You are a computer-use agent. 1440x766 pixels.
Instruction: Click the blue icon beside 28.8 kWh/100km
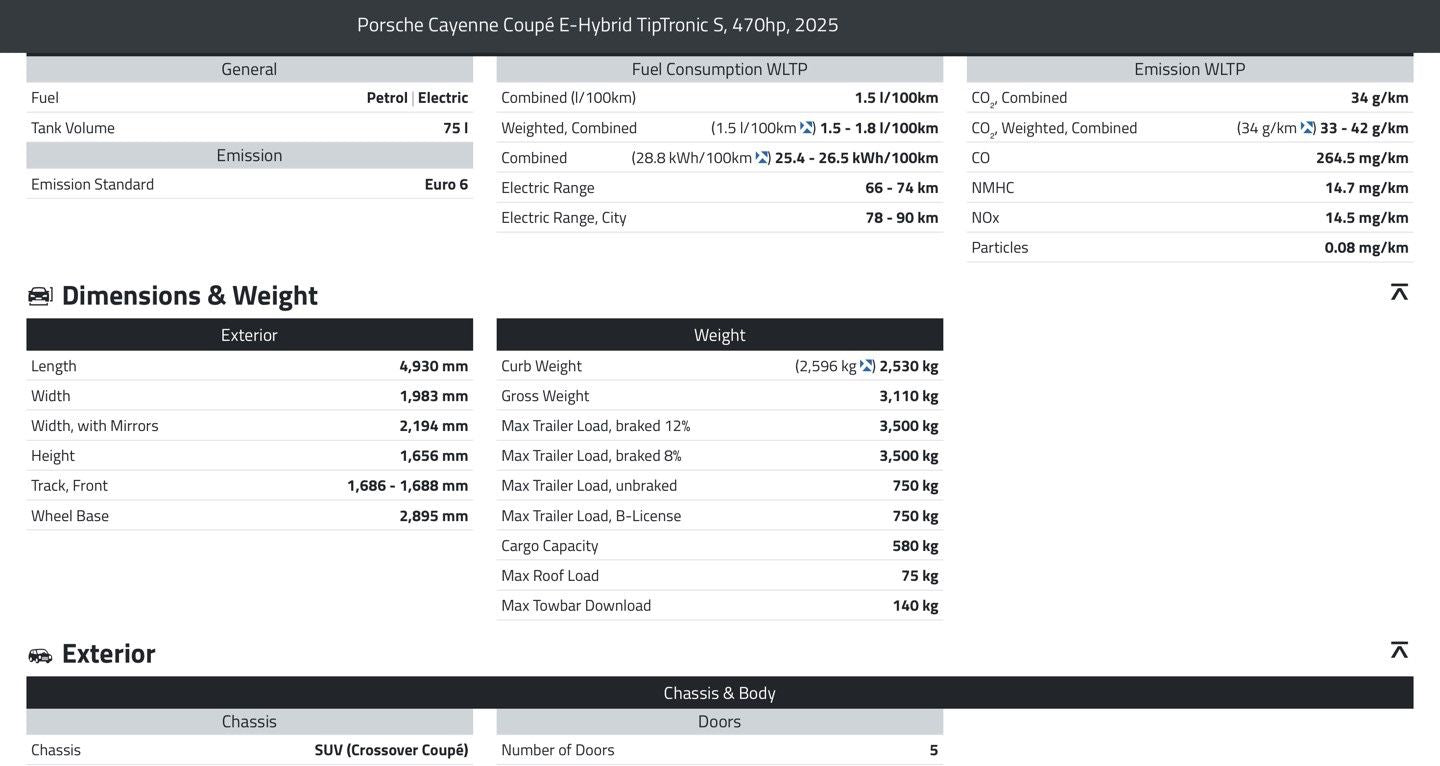coord(762,158)
